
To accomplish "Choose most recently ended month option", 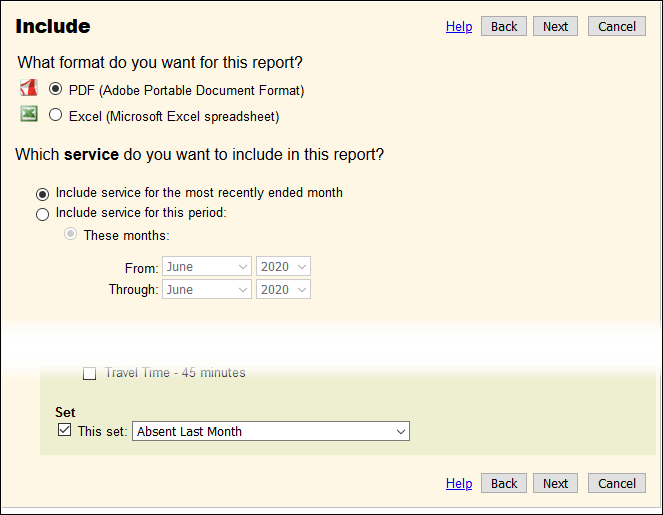I will tap(42, 194).
